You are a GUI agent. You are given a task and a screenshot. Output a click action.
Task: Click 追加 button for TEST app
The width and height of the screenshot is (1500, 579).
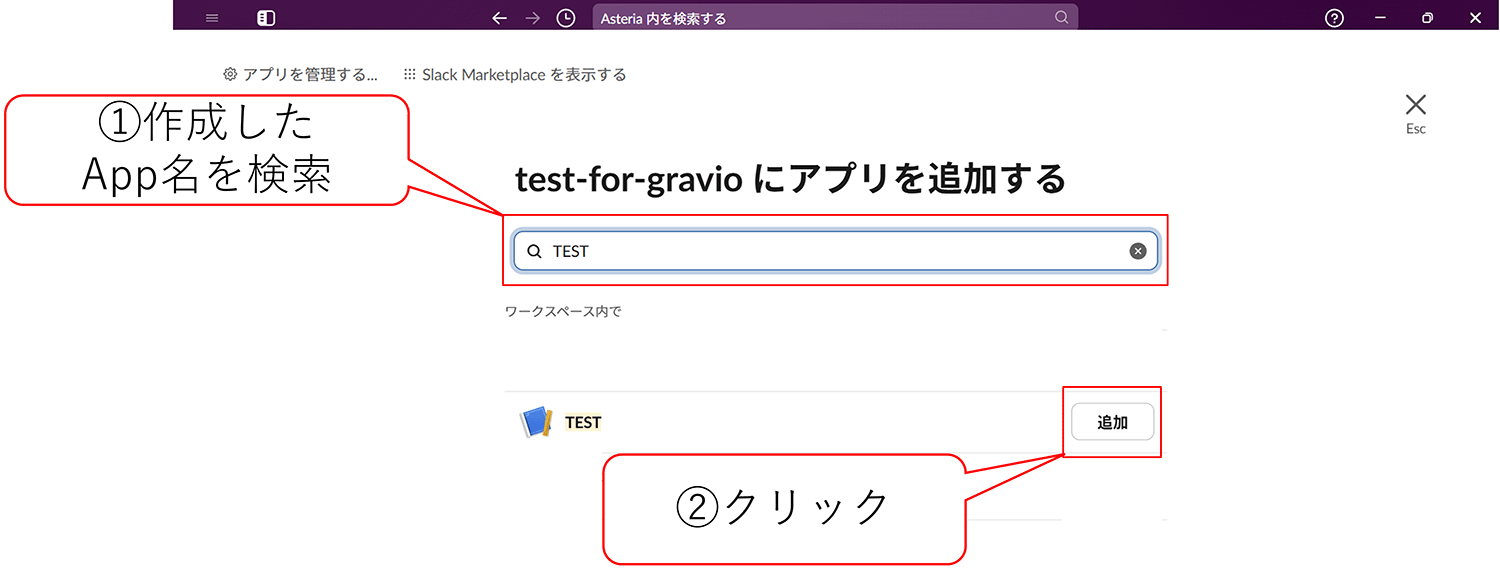point(1112,422)
